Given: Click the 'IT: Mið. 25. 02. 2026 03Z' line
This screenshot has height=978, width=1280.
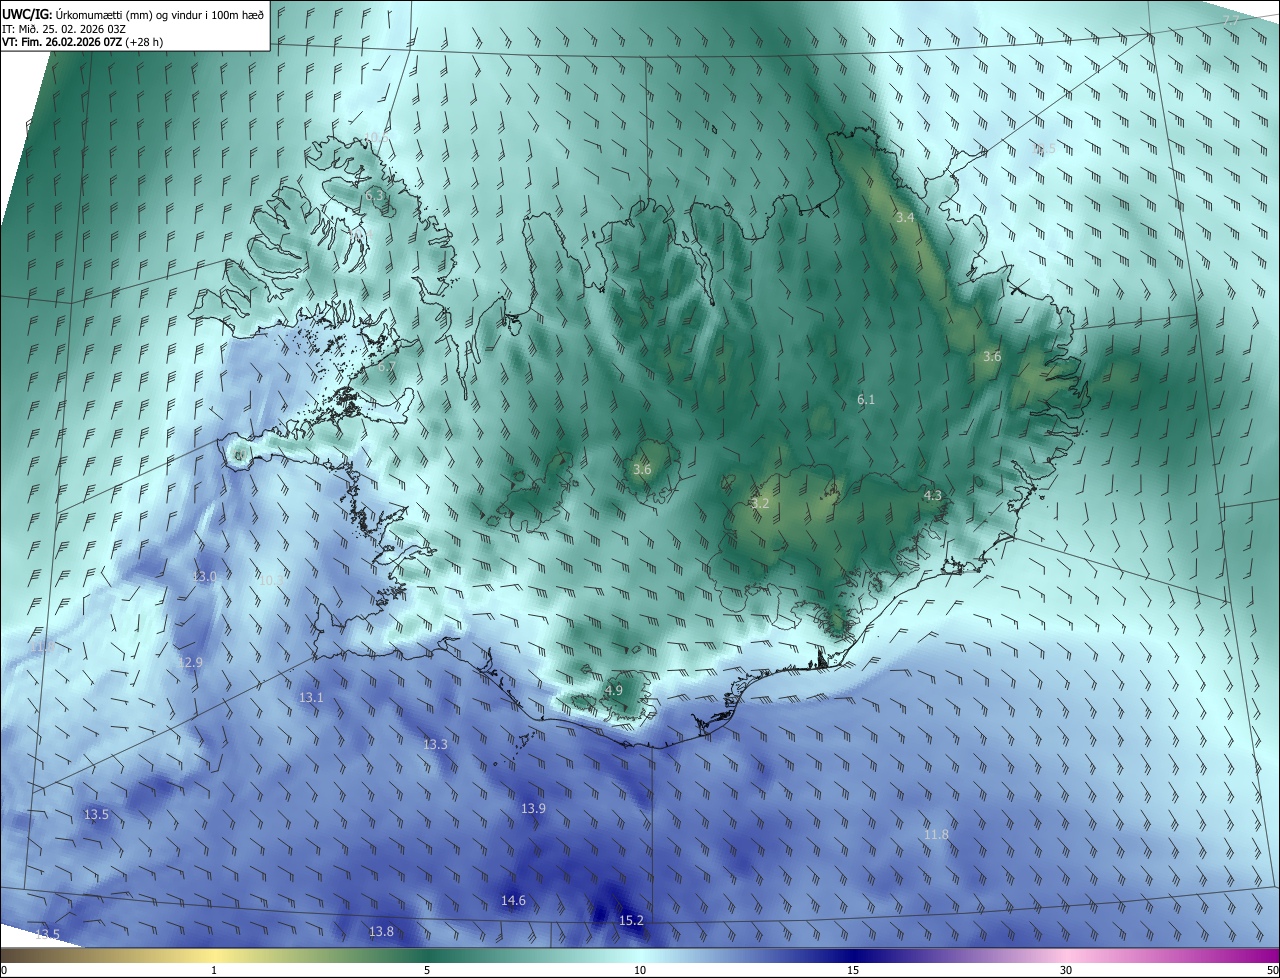Looking at the screenshot, I should tap(64, 29).
